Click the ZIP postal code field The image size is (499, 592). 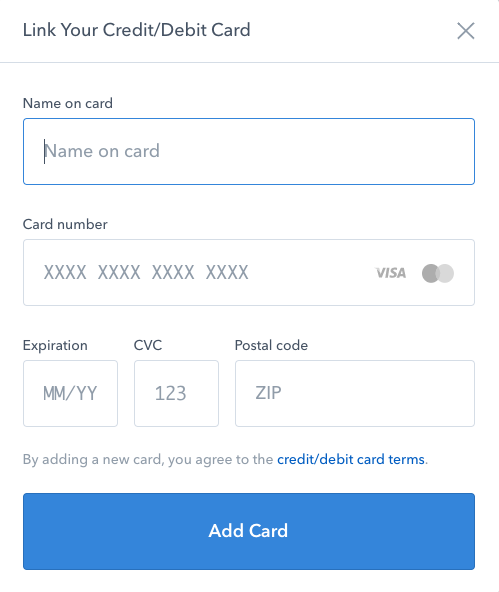(x=355, y=393)
